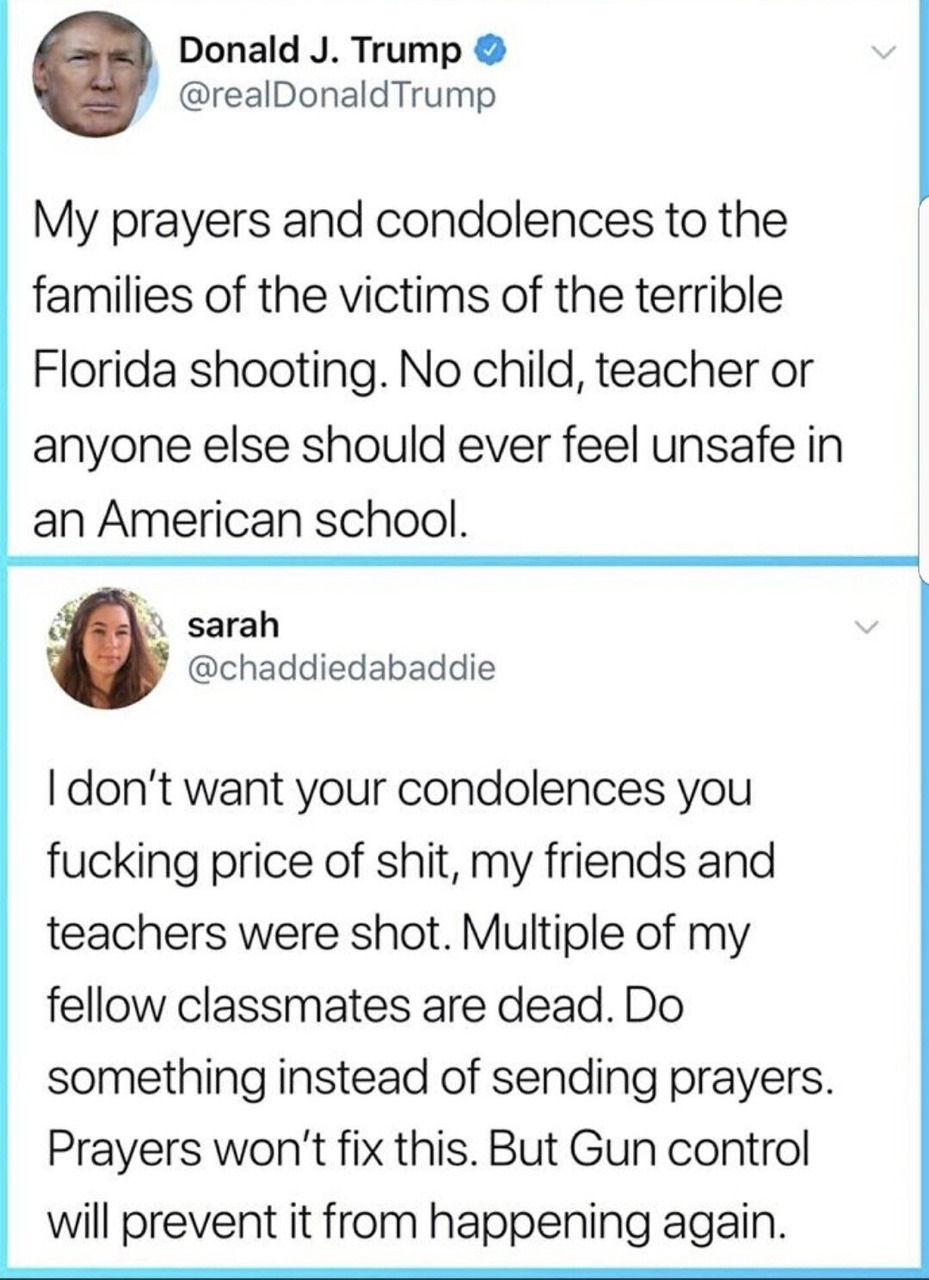Image resolution: width=929 pixels, height=1280 pixels.
Task: Click the line "something instead of sending prayers."
Action: [x=439, y=1078]
